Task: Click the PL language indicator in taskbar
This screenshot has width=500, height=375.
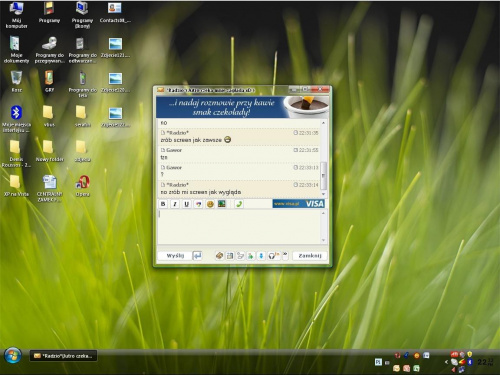Action: [378, 362]
